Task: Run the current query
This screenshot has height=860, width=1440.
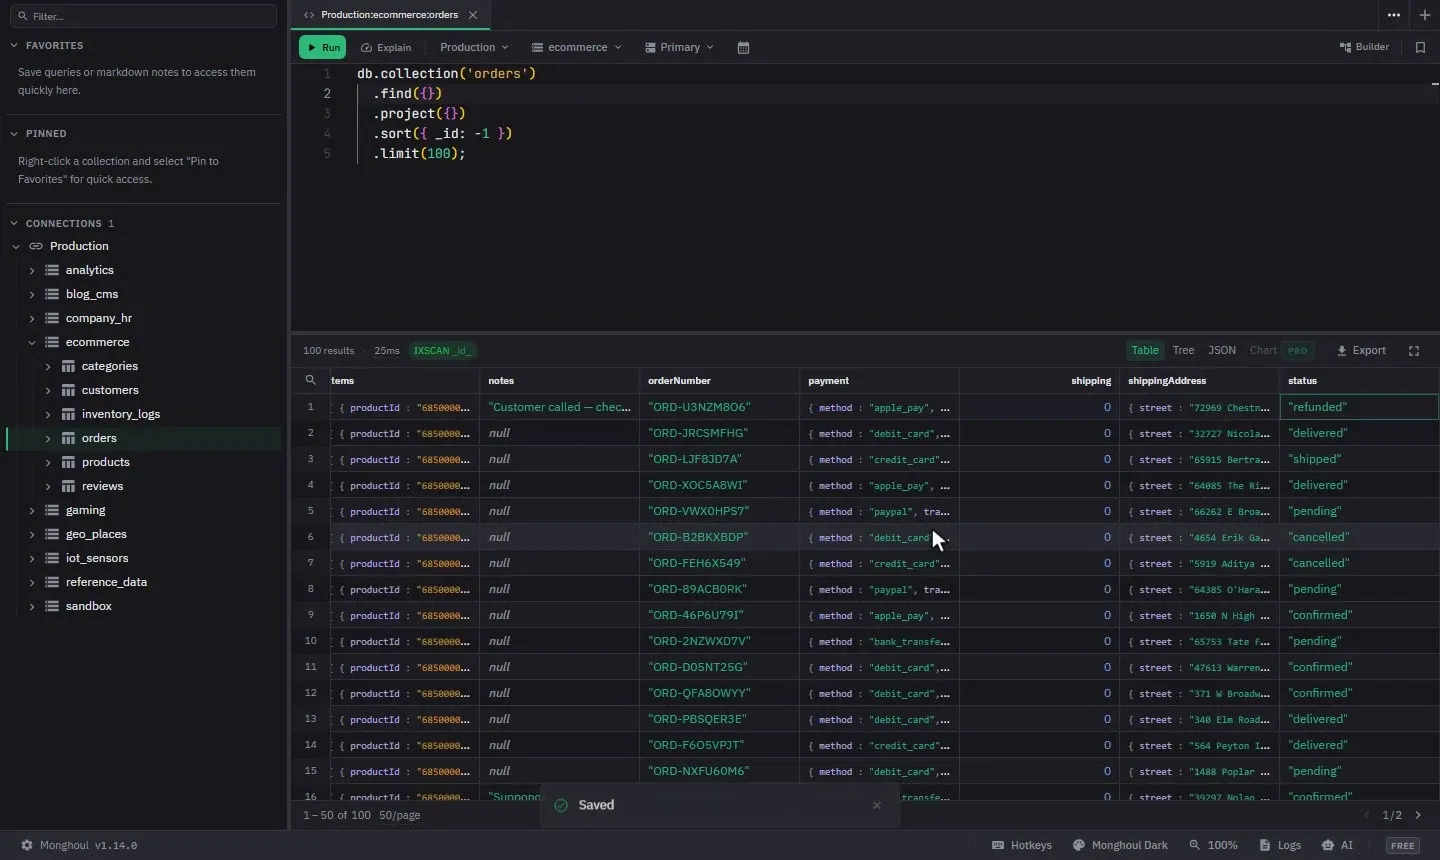Action: point(323,47)
